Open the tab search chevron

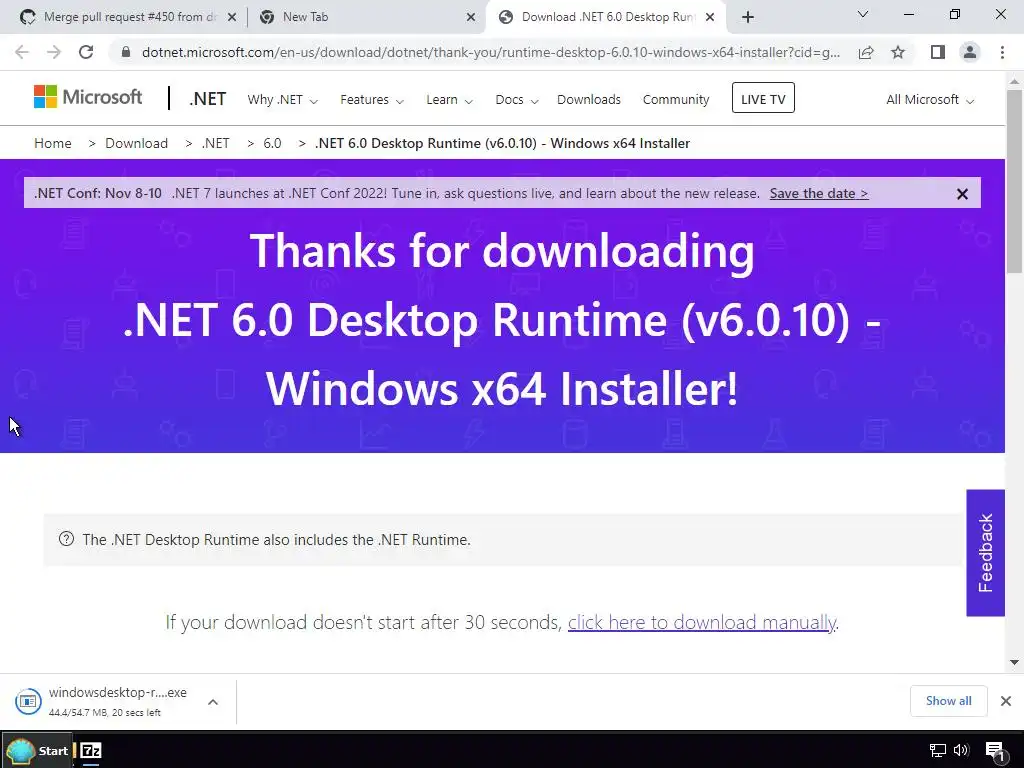[863, 14]
